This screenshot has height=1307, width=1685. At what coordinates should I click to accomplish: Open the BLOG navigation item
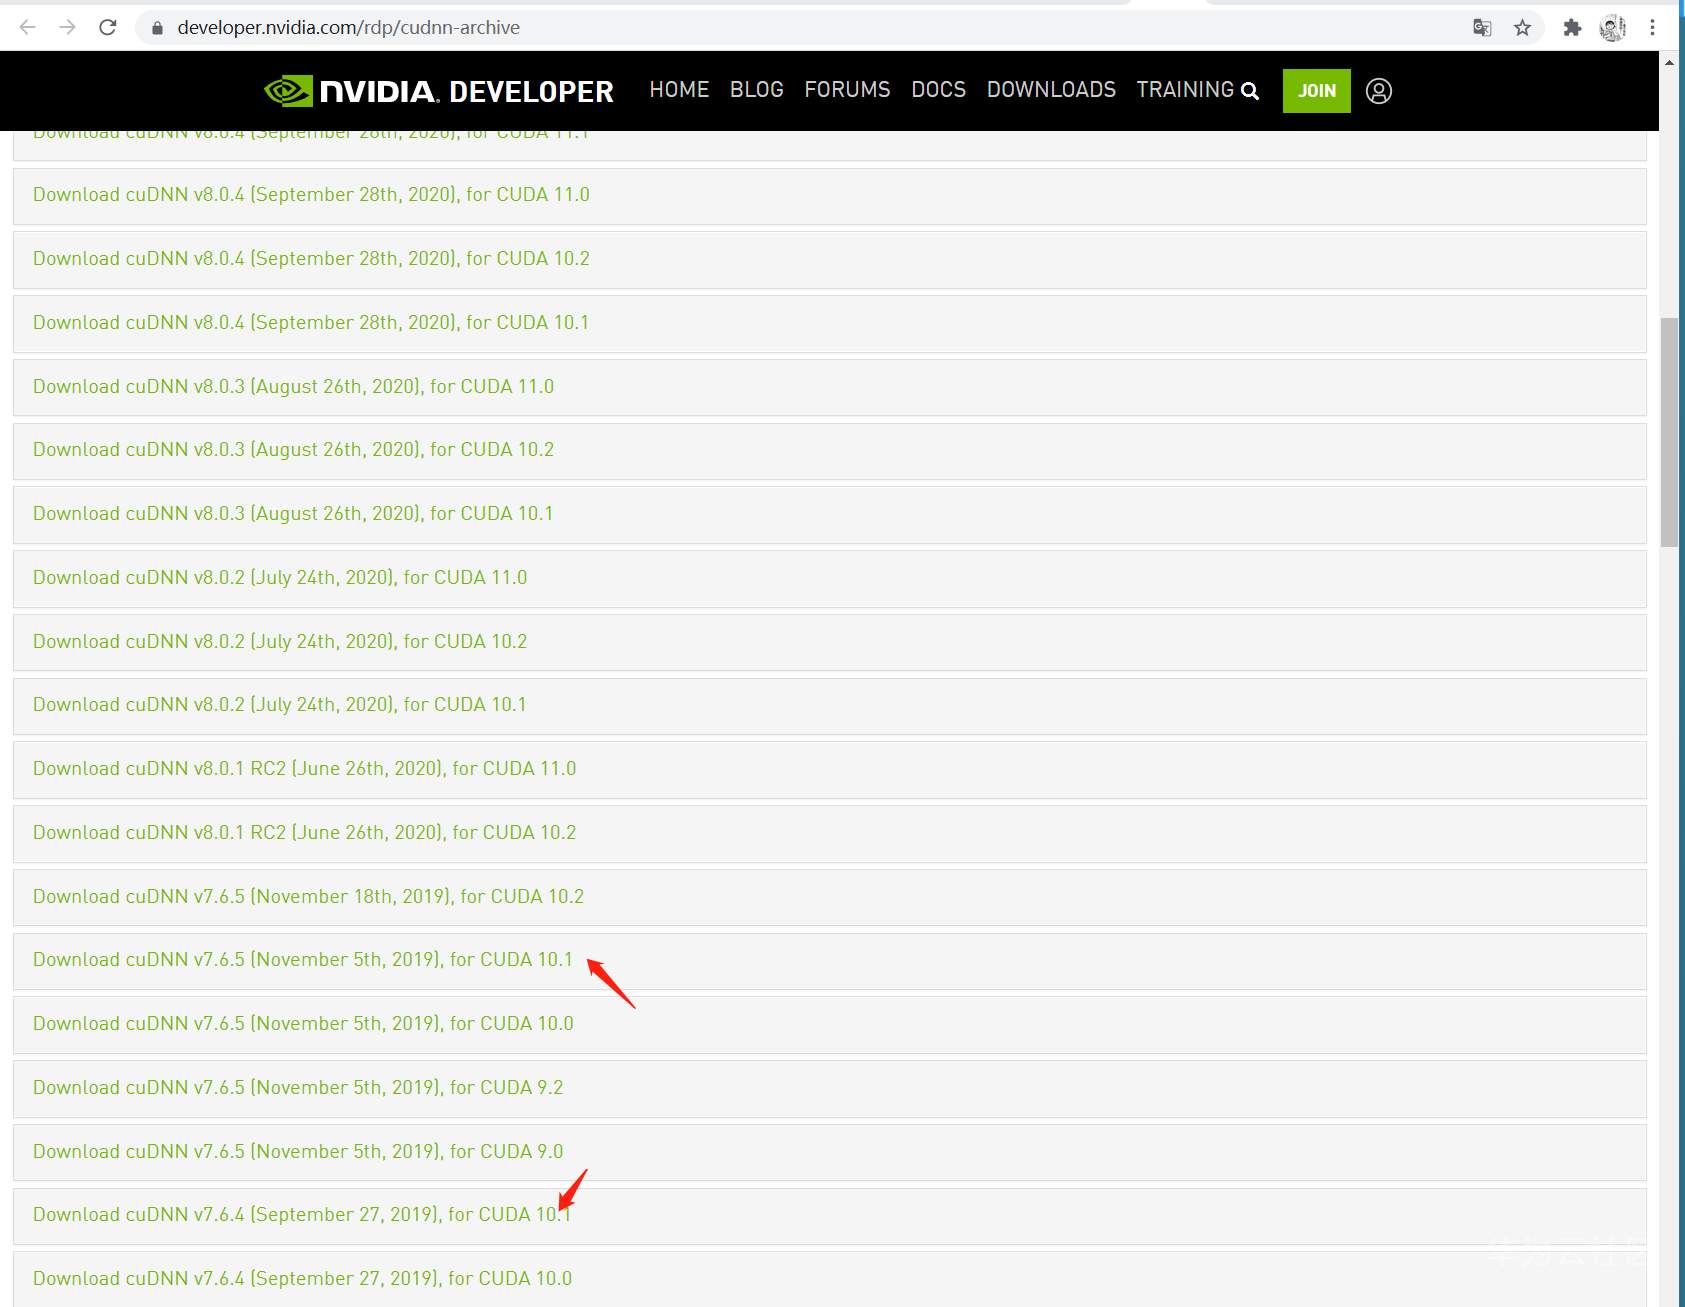pyautogui.click(x=757, y=90)
